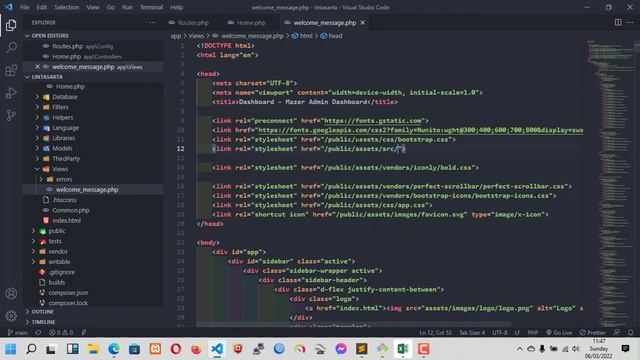Open Common.php in the file tree
Image resolution: width=640 pixels, height=360 pixels.
(x=70, y=210)
